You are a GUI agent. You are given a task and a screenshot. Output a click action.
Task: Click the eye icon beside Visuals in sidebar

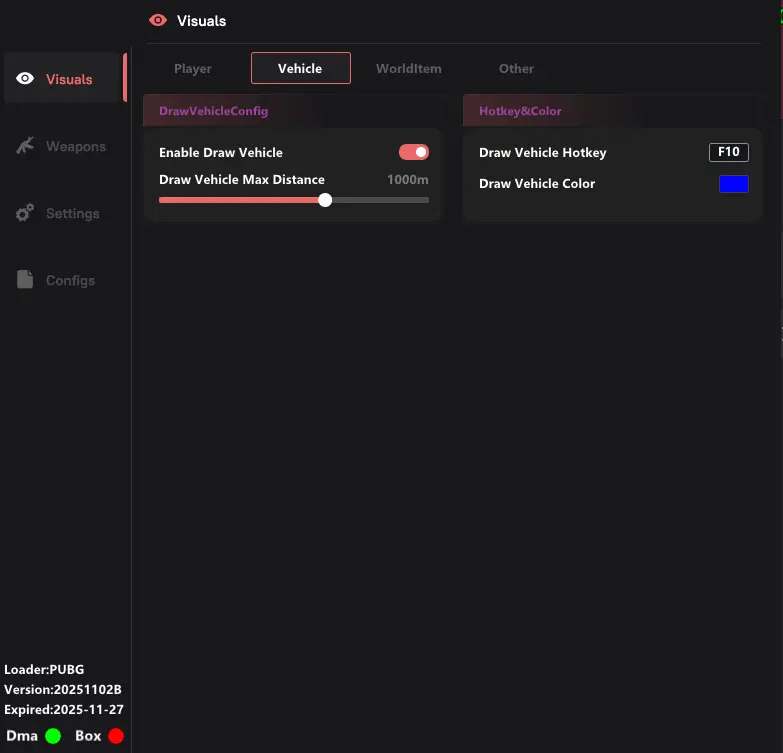25,79
